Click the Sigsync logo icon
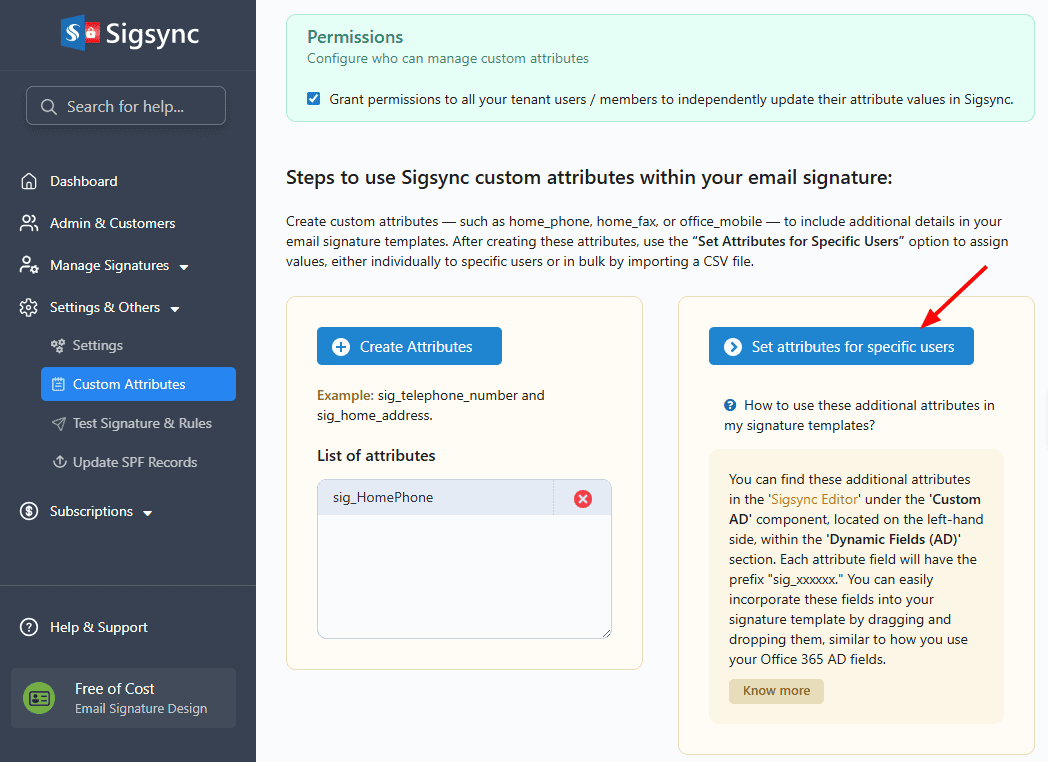The width and height of the screenshot is (1048, 762). coord(80,34)
